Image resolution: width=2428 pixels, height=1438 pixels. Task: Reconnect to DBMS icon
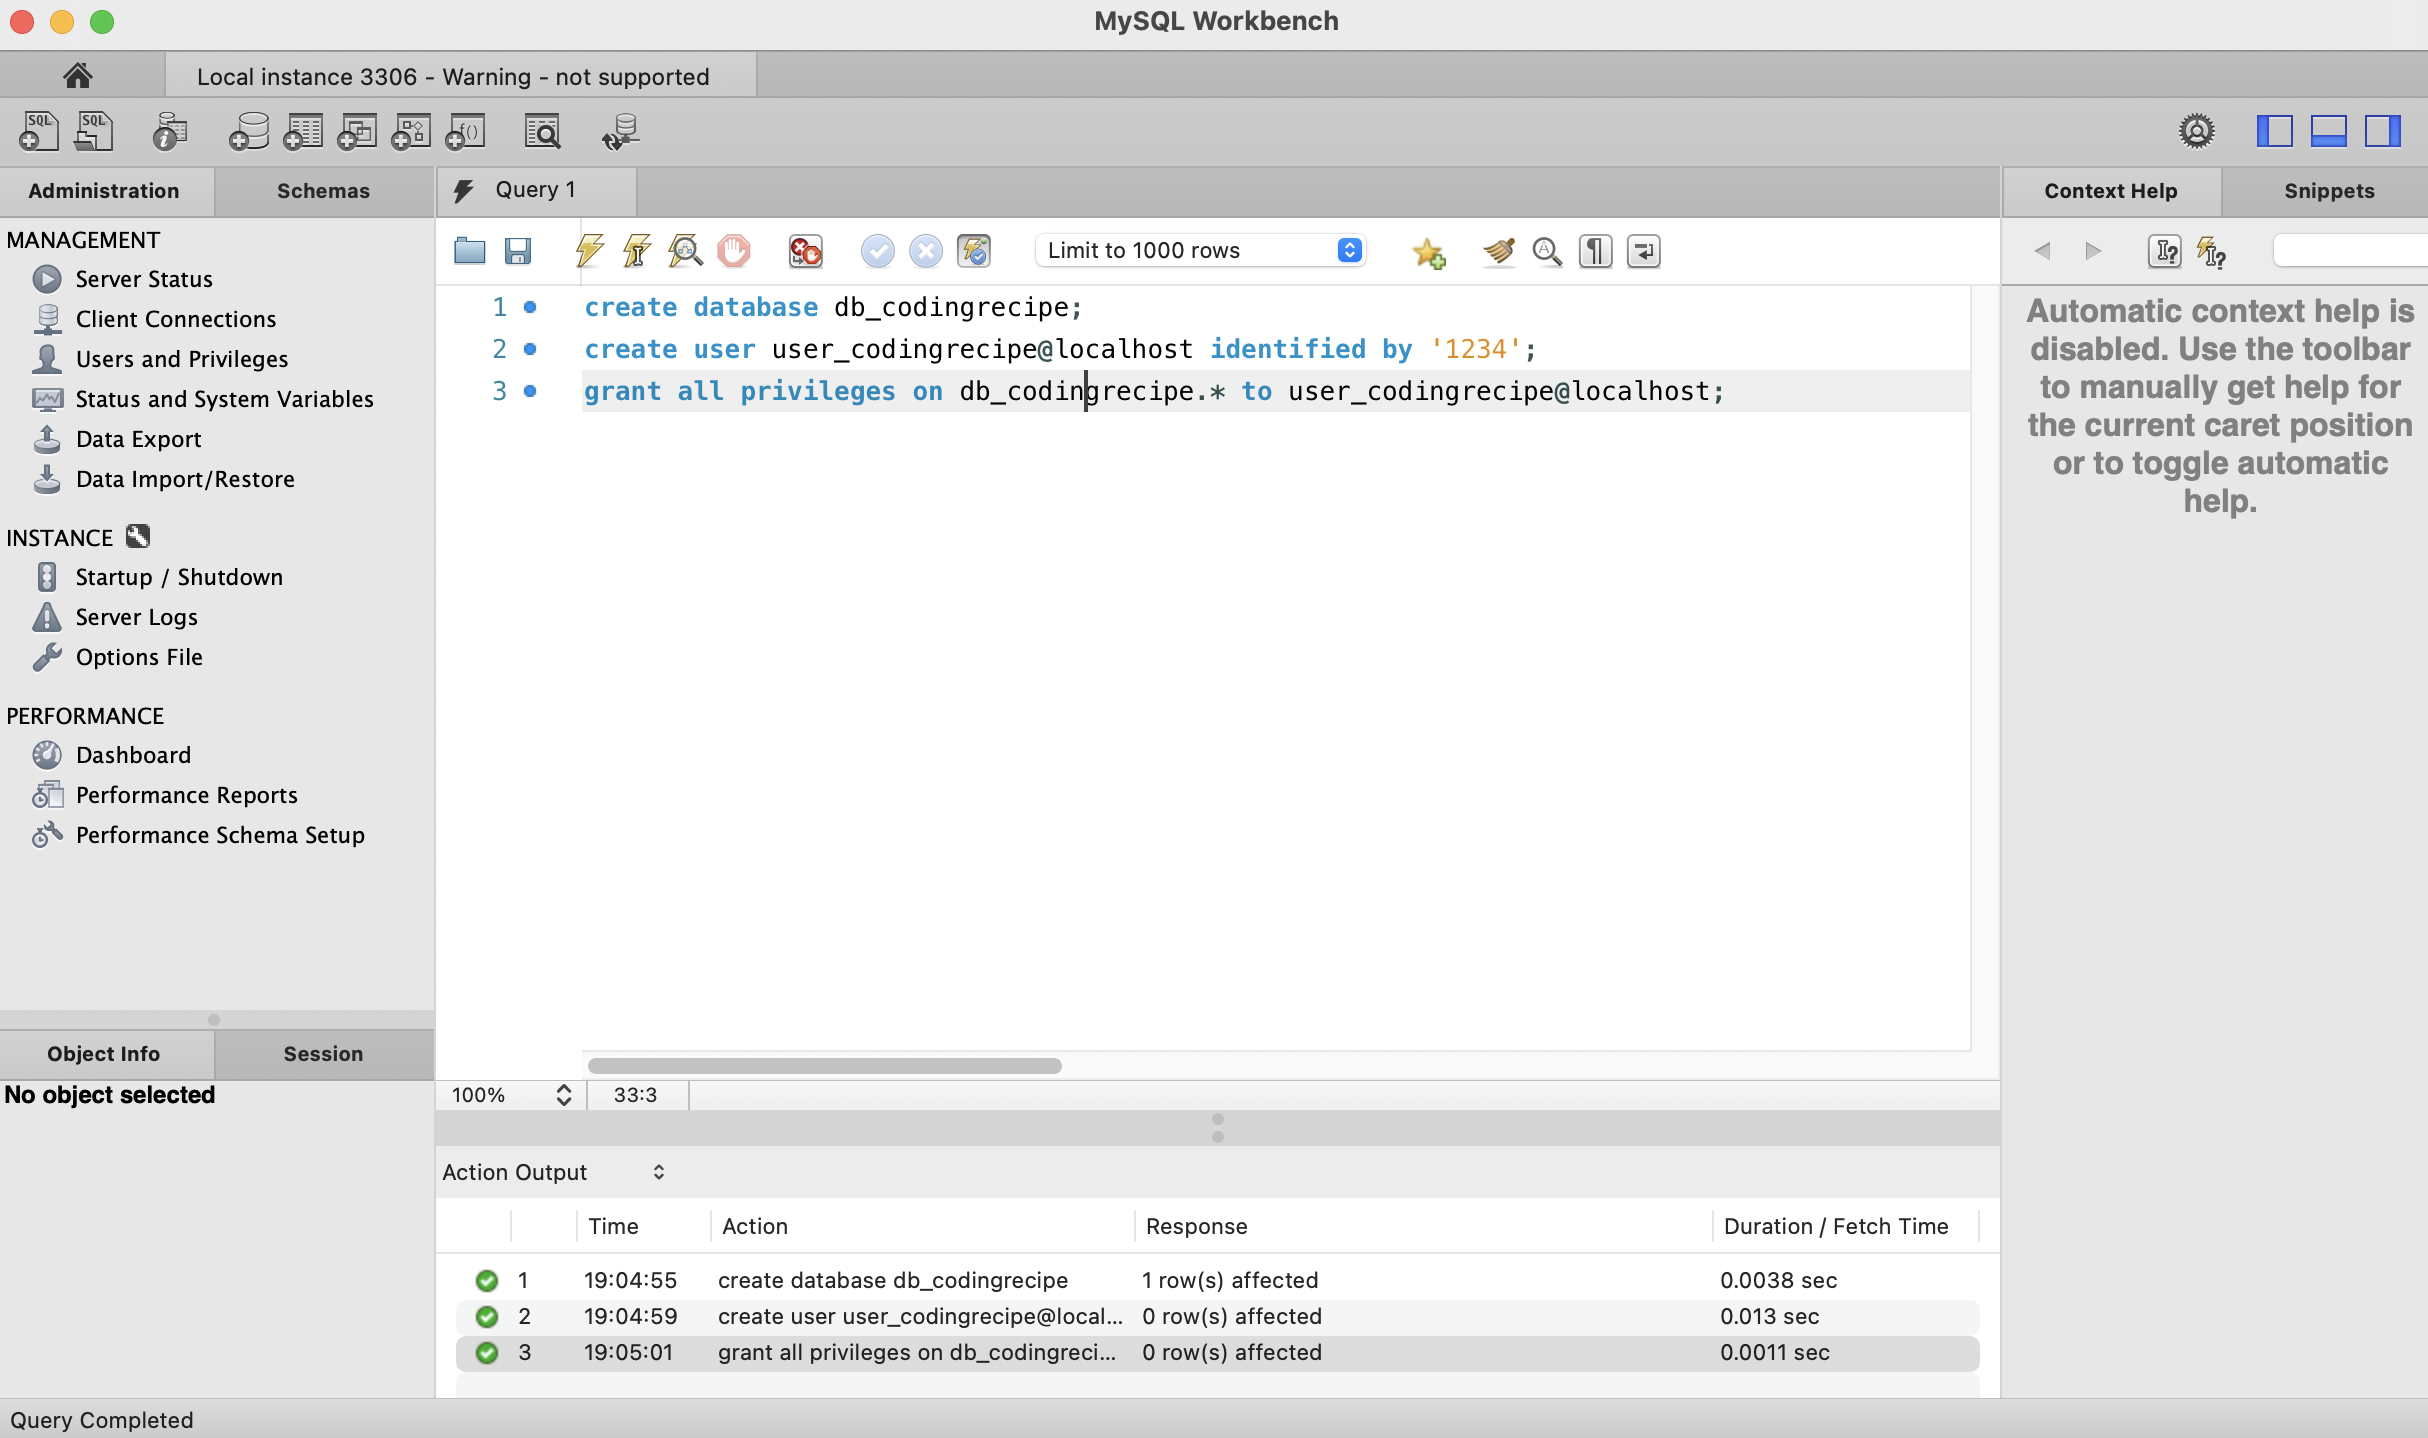click(621, 131)
